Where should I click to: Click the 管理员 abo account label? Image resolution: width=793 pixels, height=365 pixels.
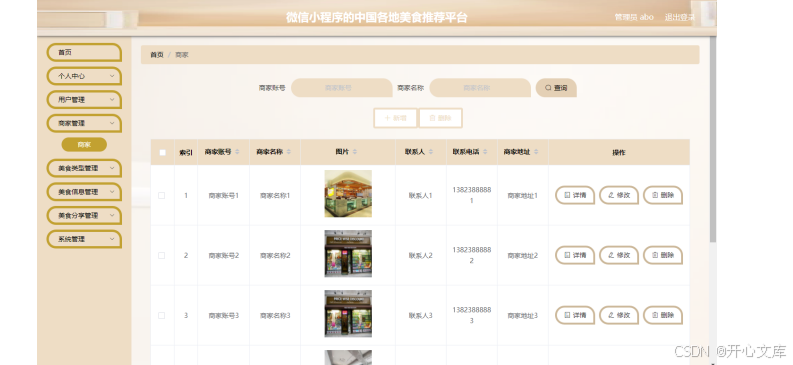(634, 17)
